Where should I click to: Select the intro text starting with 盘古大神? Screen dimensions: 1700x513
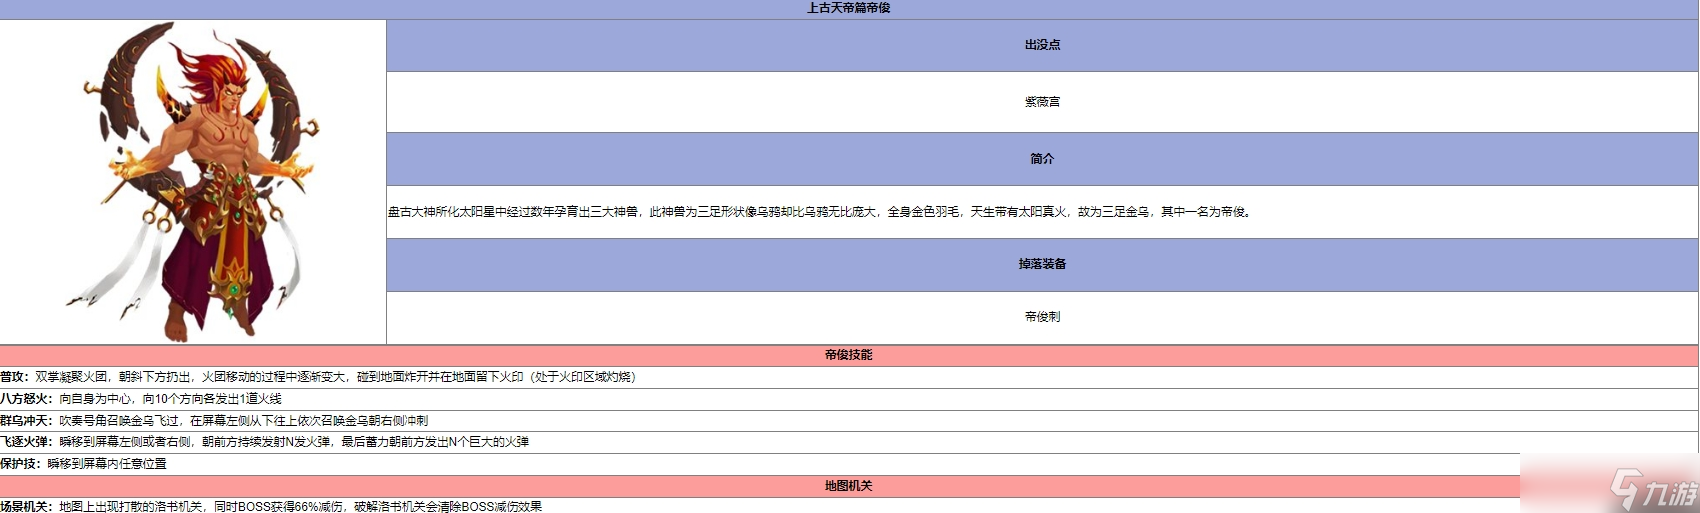tap(820, 212)
